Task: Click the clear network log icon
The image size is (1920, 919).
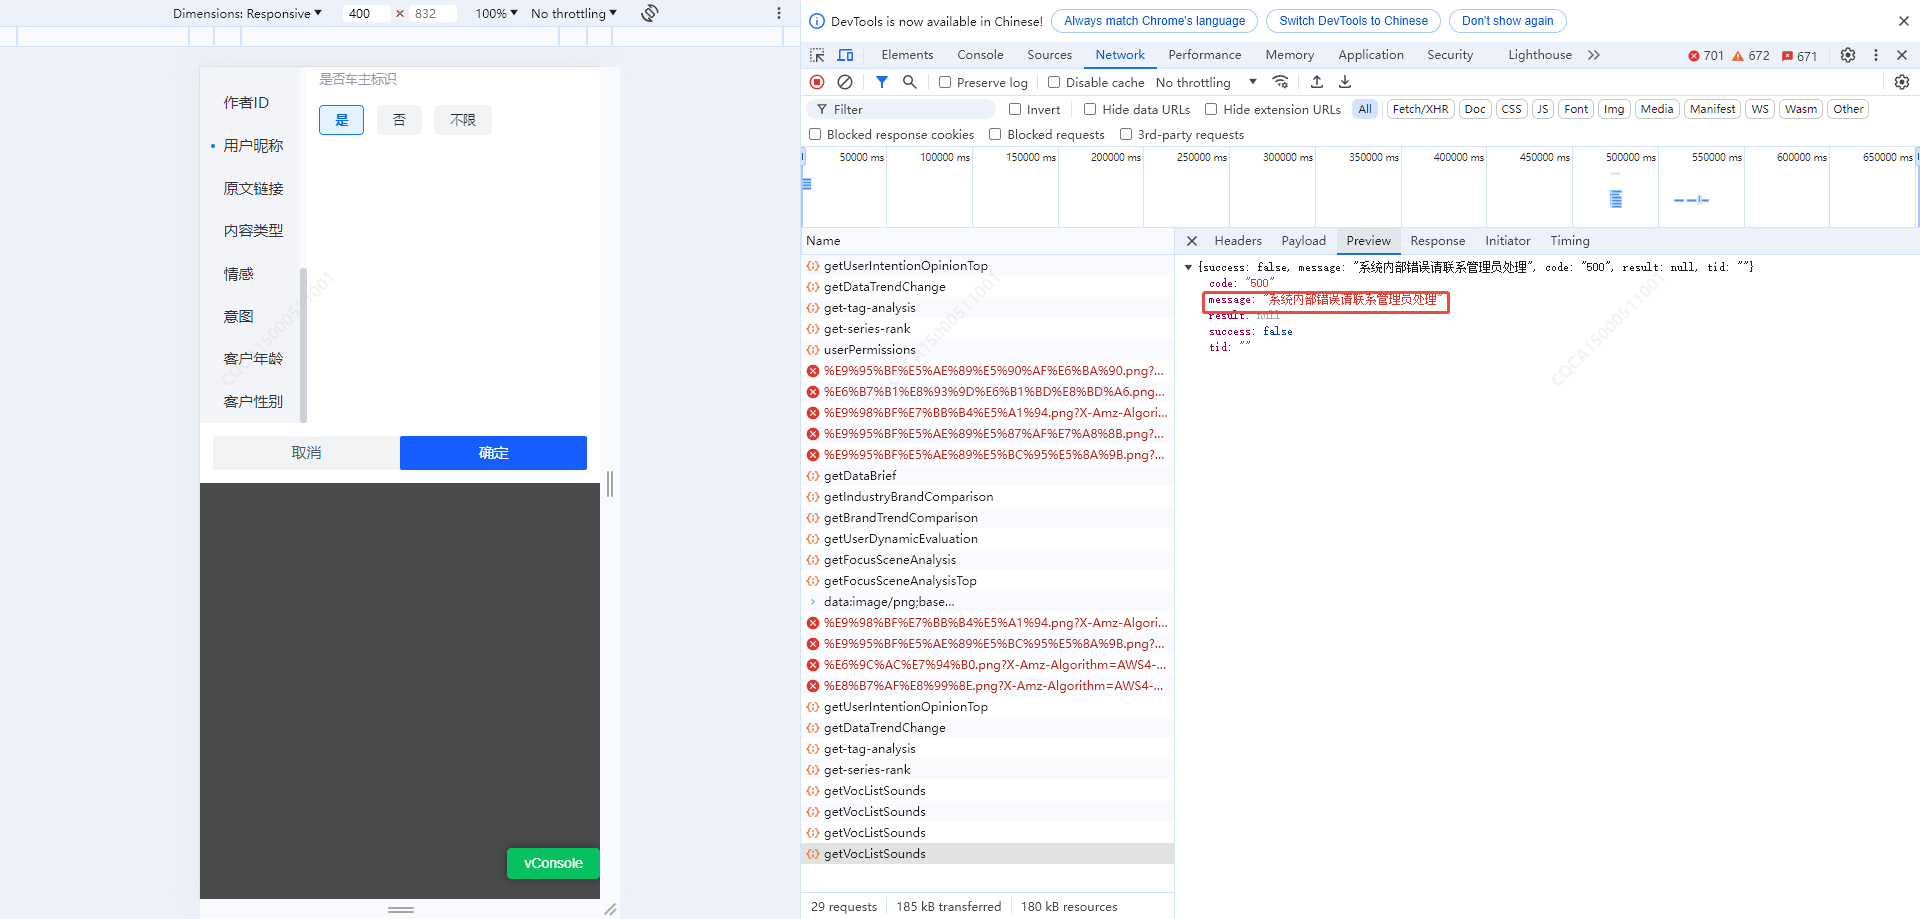Action: (845, 82)
